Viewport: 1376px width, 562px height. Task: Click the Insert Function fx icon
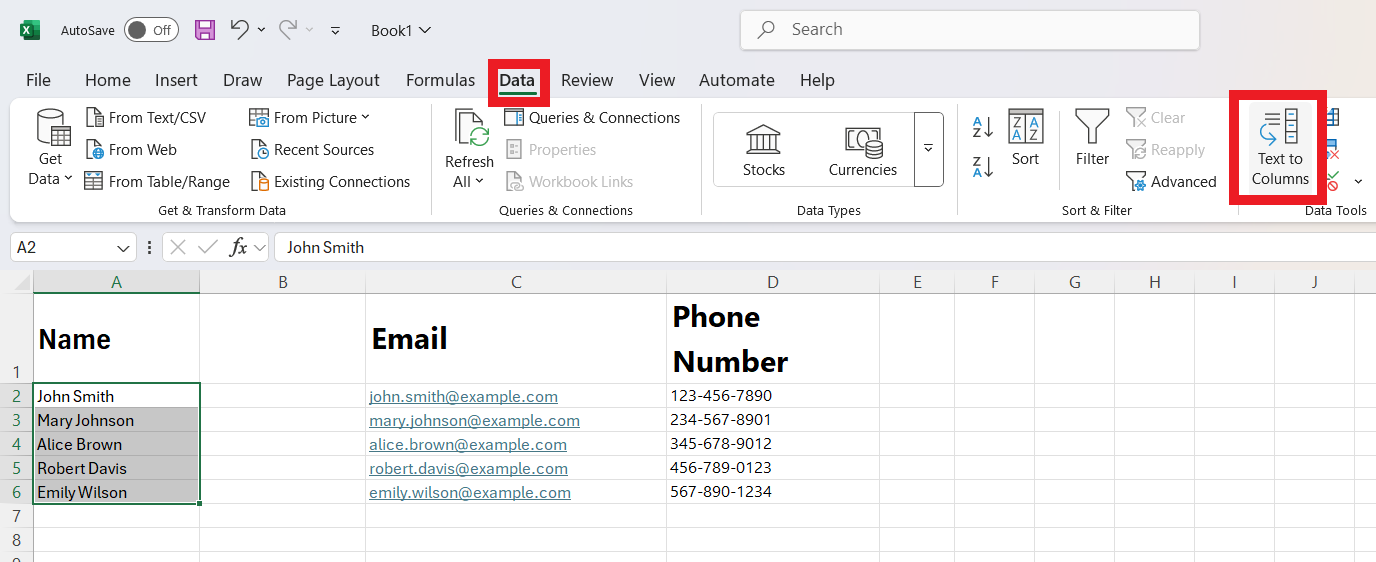point(238,247)
